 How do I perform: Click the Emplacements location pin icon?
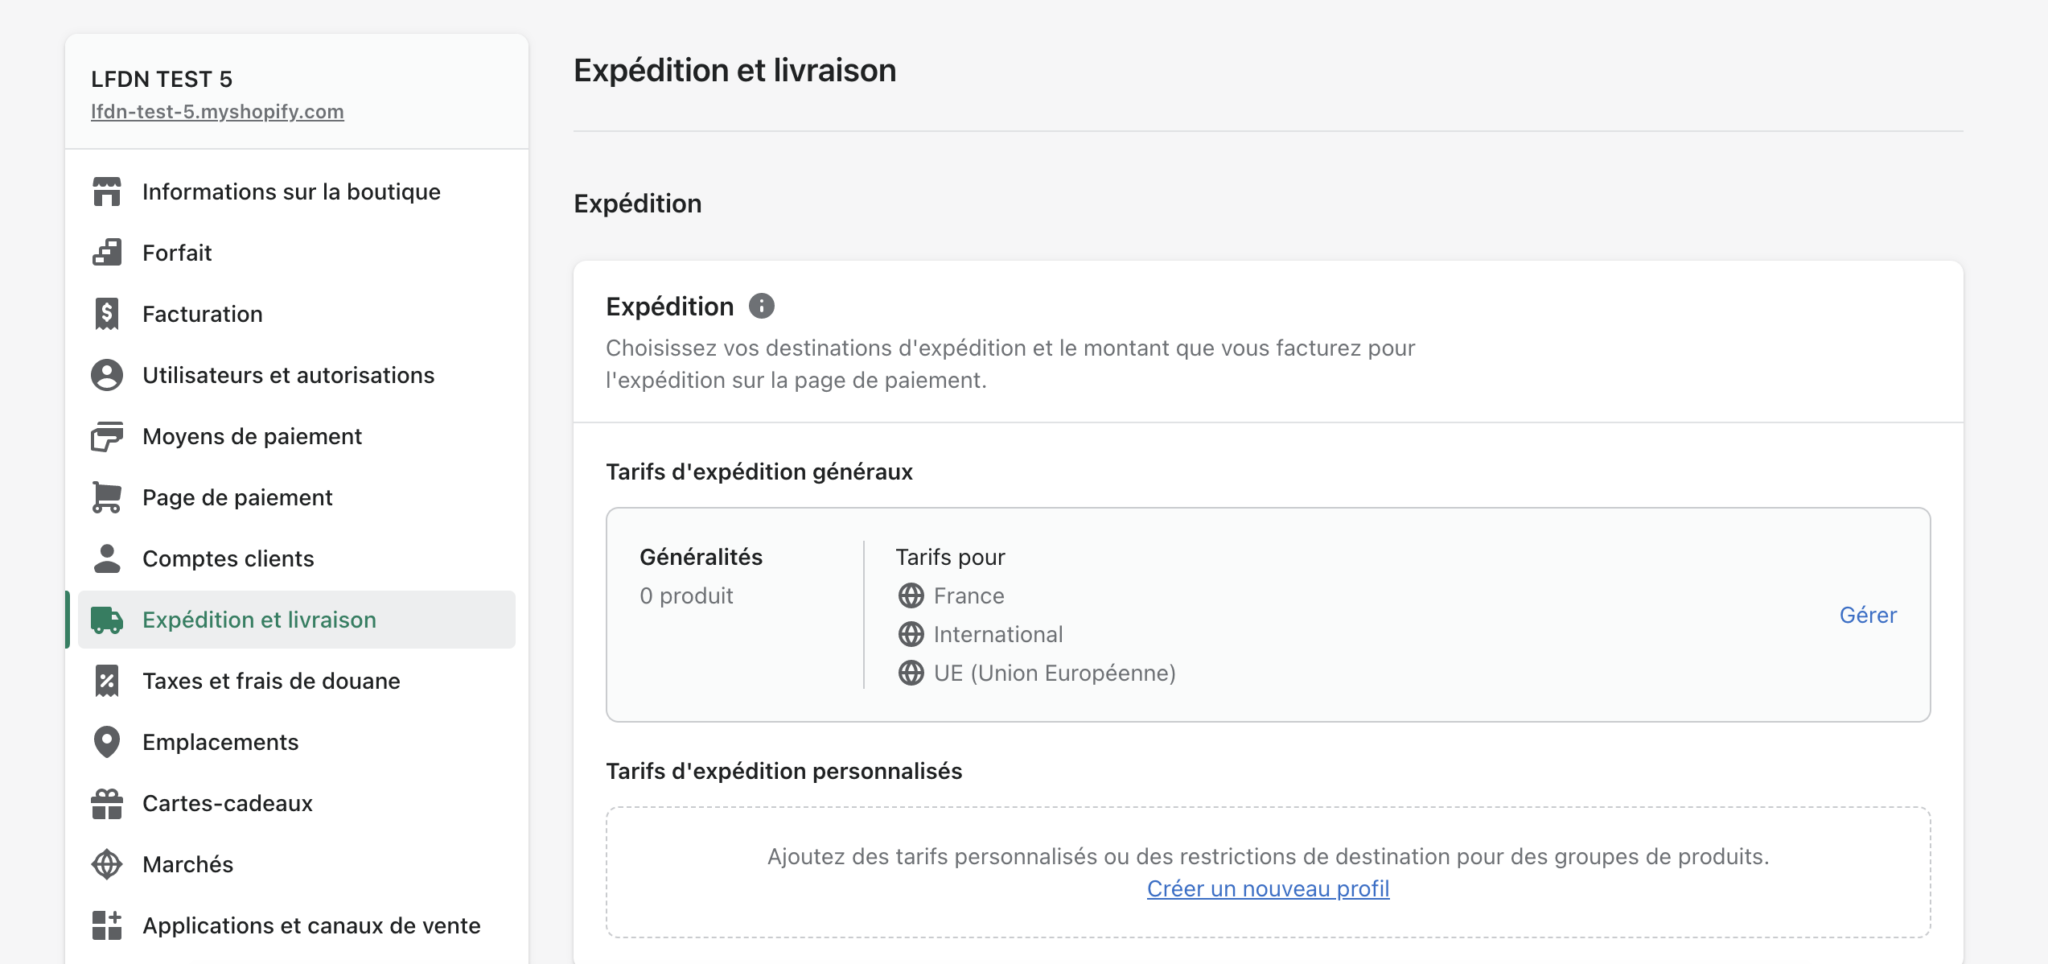coord(107,742)
